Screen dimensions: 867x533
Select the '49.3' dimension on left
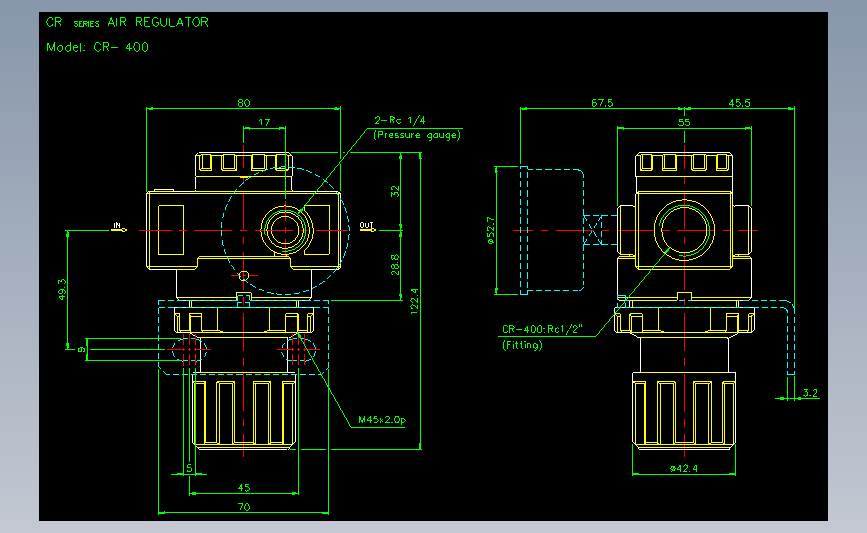point(62,290)
